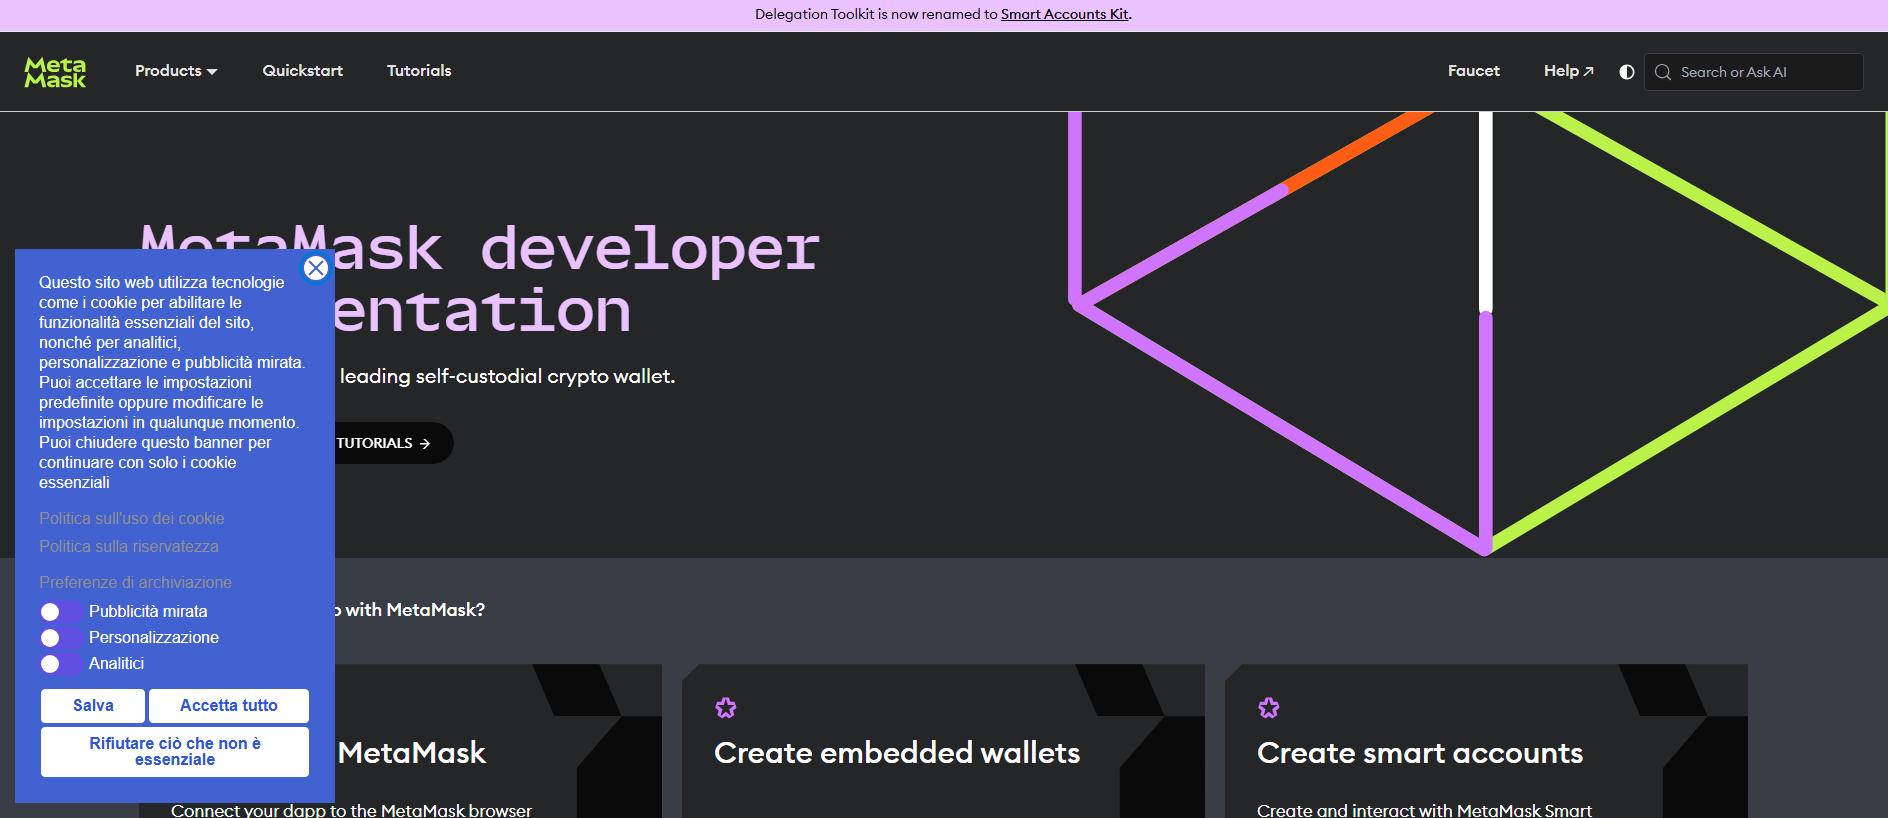
Task: Enable Pubblicità mirata toggle
Action: point(60,612)
